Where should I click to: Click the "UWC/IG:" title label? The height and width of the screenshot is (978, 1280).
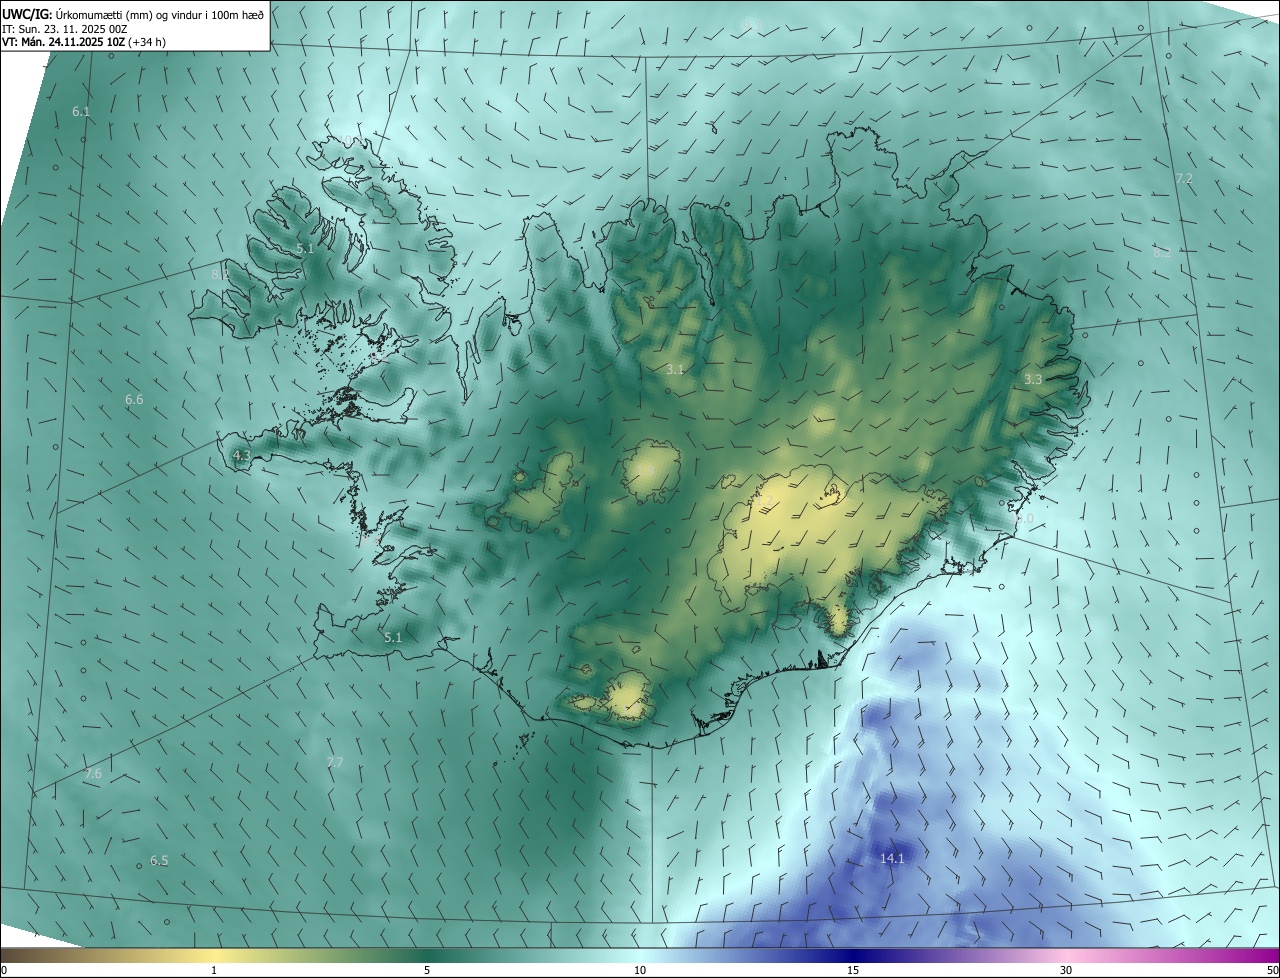pos(28,13)
